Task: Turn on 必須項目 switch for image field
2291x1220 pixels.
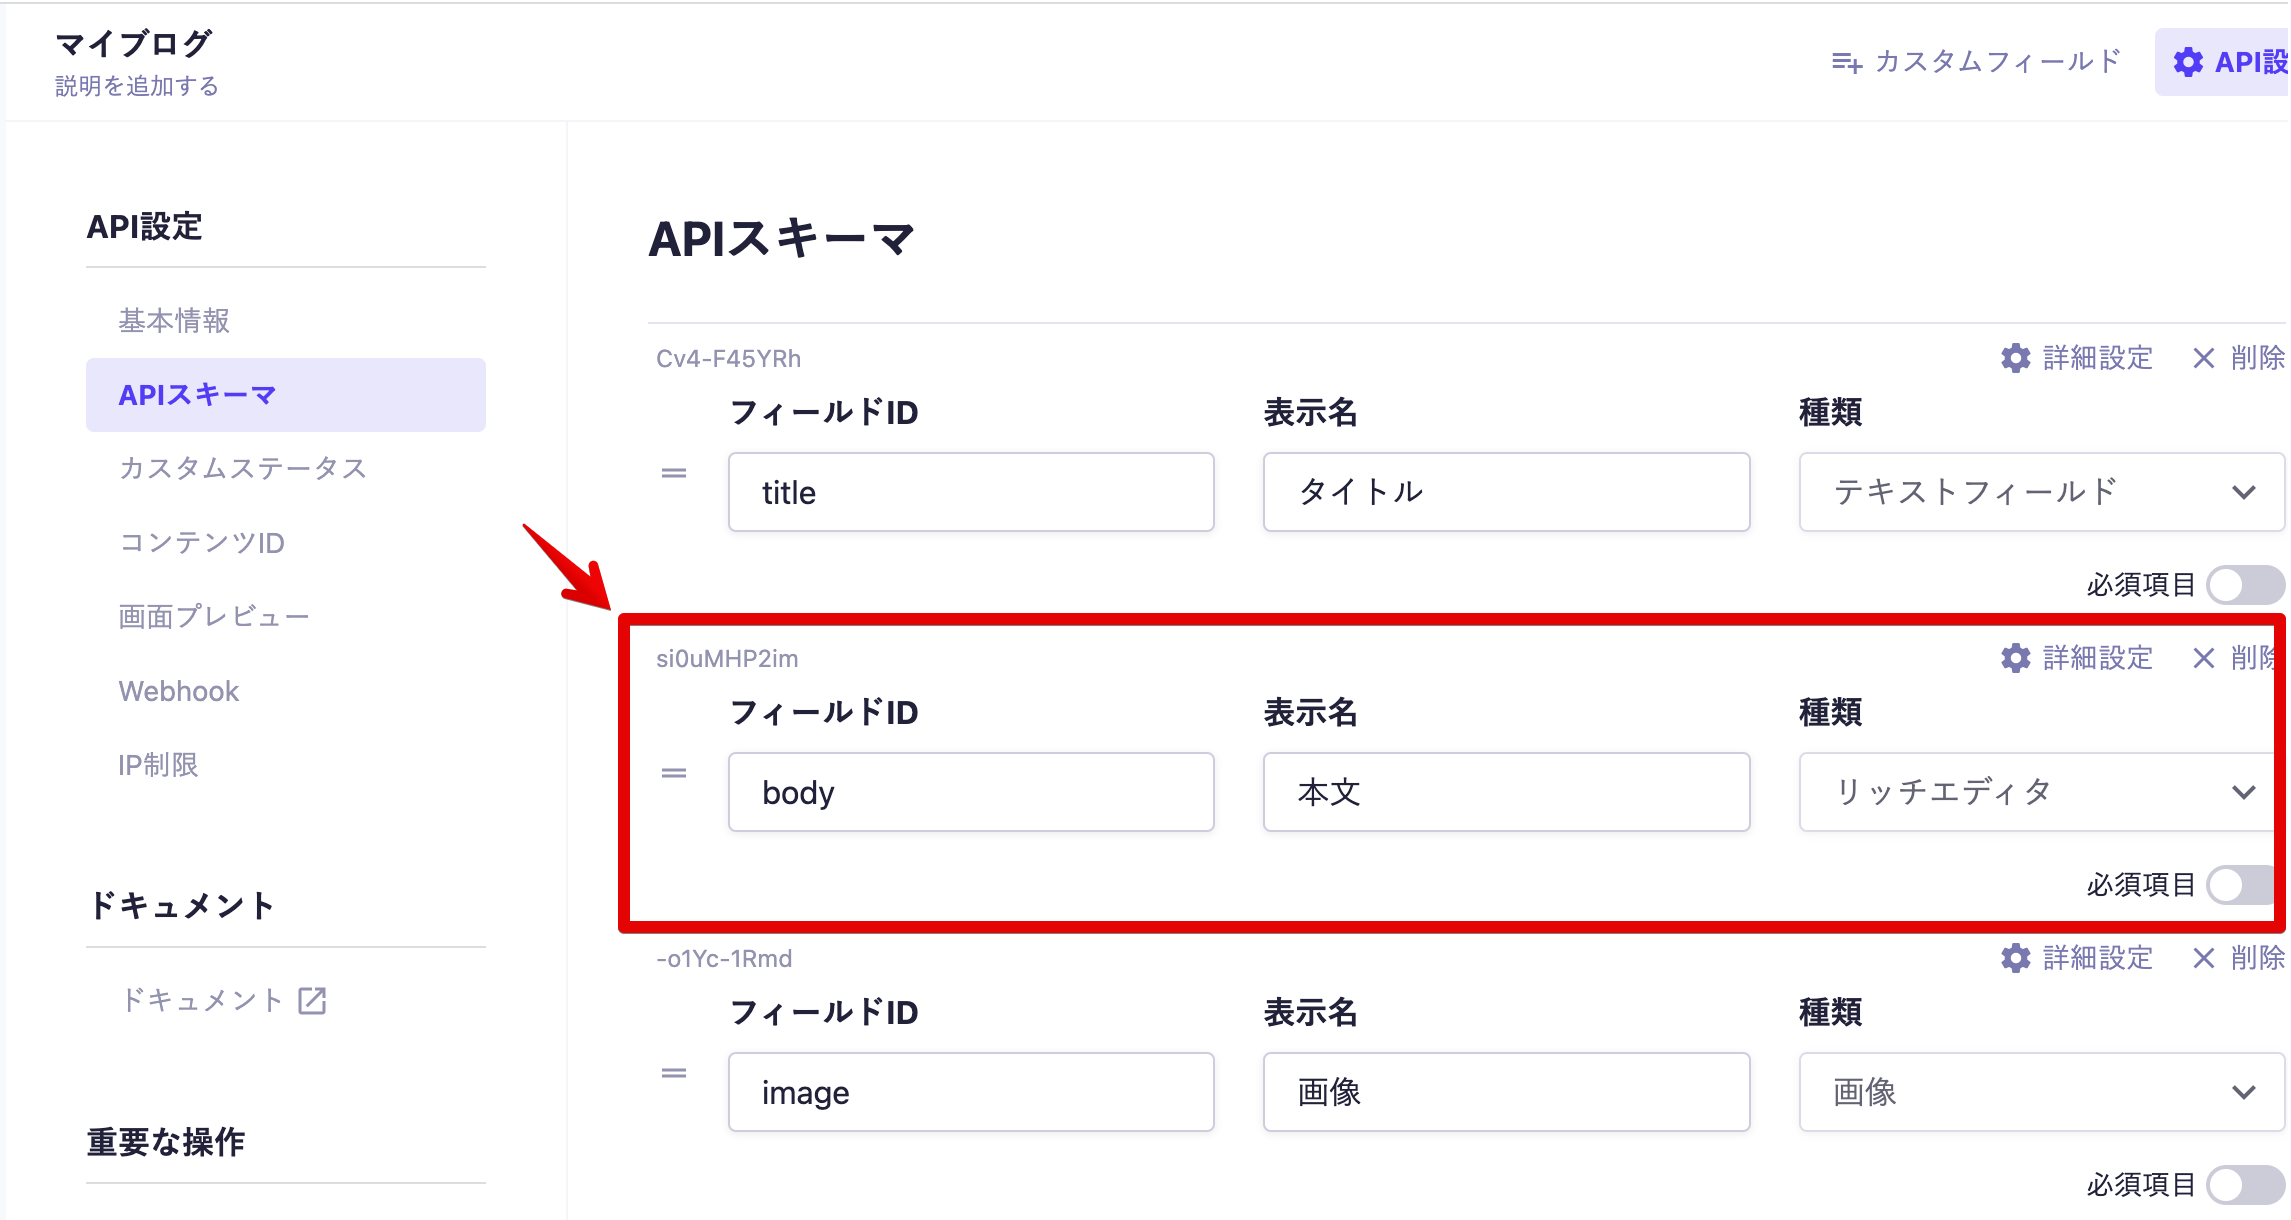Action: 2244,1185
